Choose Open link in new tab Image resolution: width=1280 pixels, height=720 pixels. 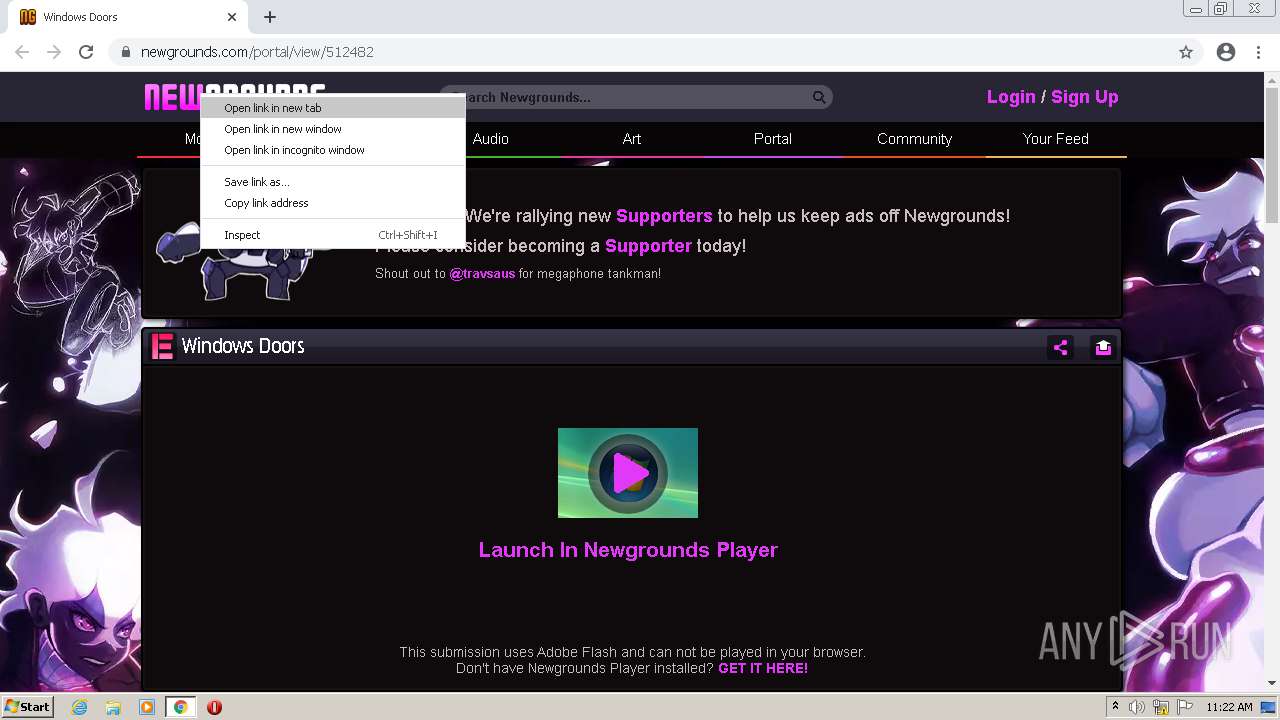[333, 108]
